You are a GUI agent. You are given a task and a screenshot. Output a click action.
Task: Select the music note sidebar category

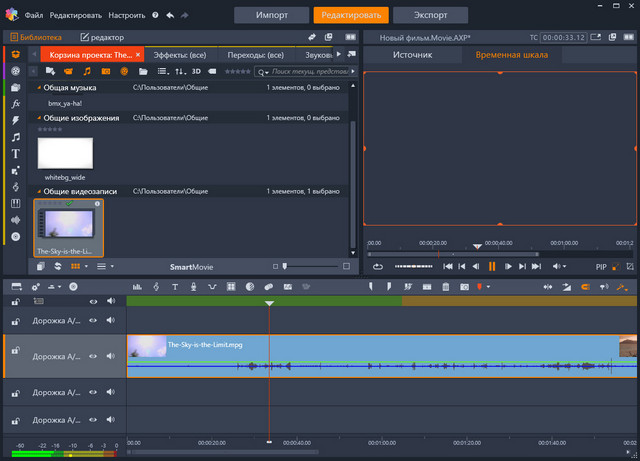pos(16,137)
